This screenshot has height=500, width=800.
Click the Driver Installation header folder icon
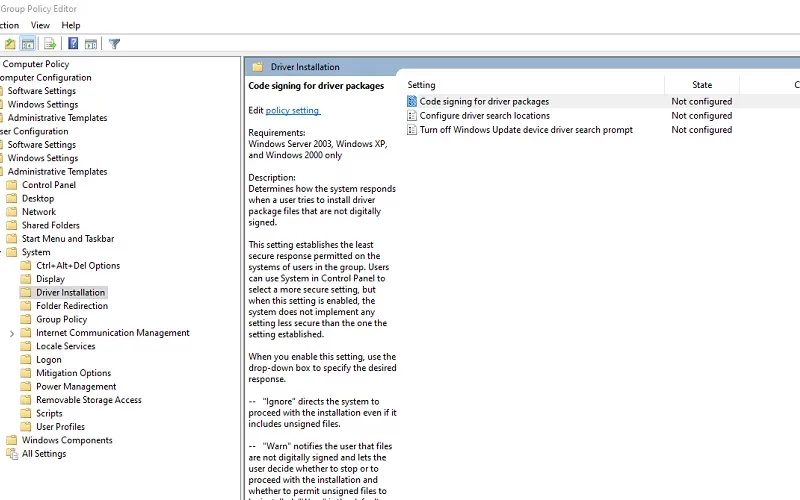point(258,67)
